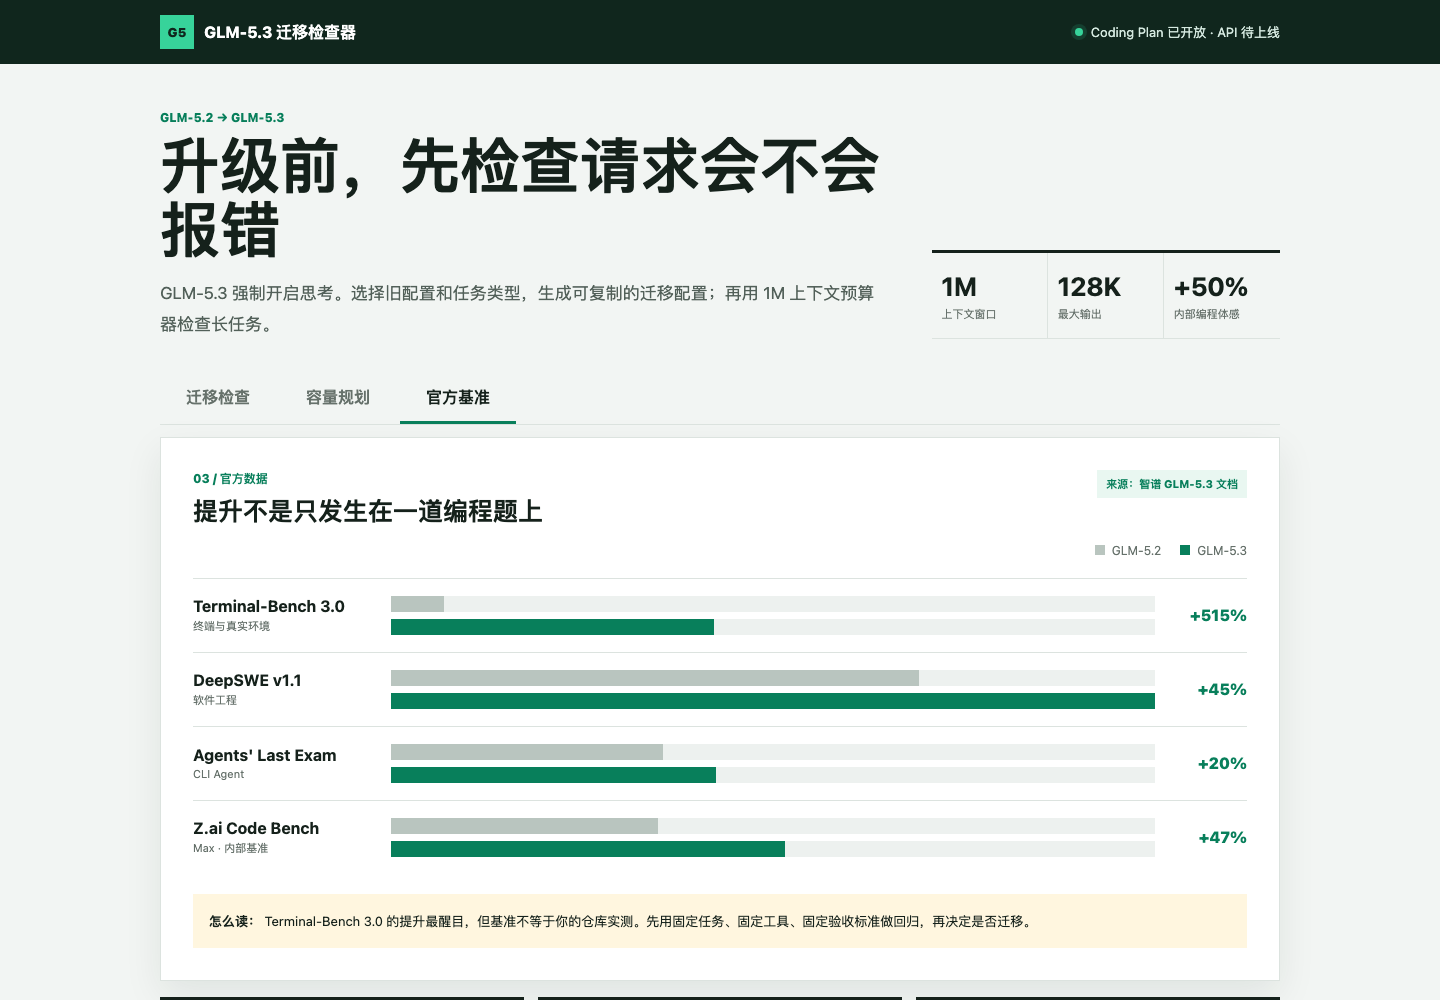
Task: Click the CLI Agent subtitle
Action: (x=218, y=774)
